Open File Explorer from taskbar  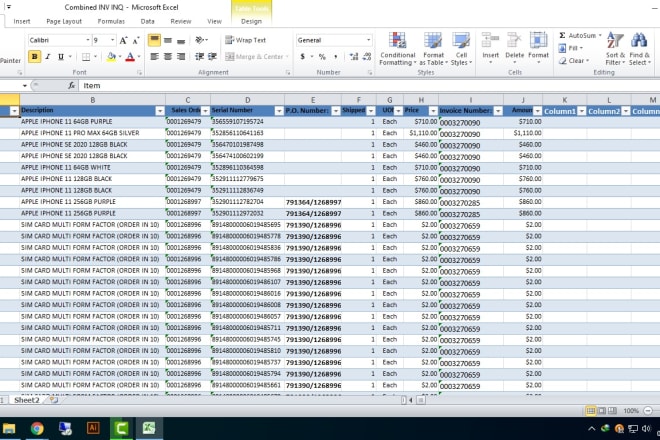[9, 429]
